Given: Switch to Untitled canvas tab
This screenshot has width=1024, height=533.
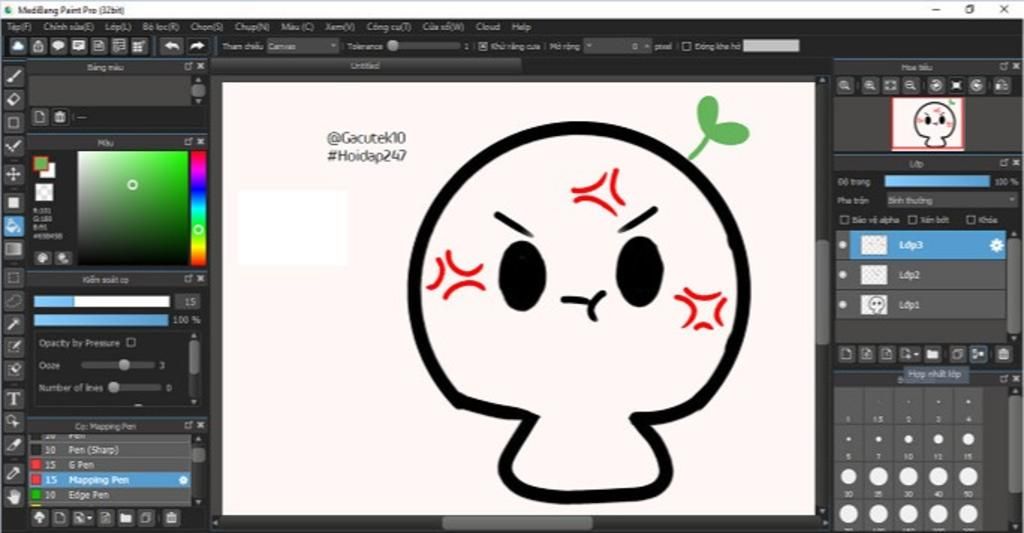Looking at the screenshot, I should tap(365, 66).
